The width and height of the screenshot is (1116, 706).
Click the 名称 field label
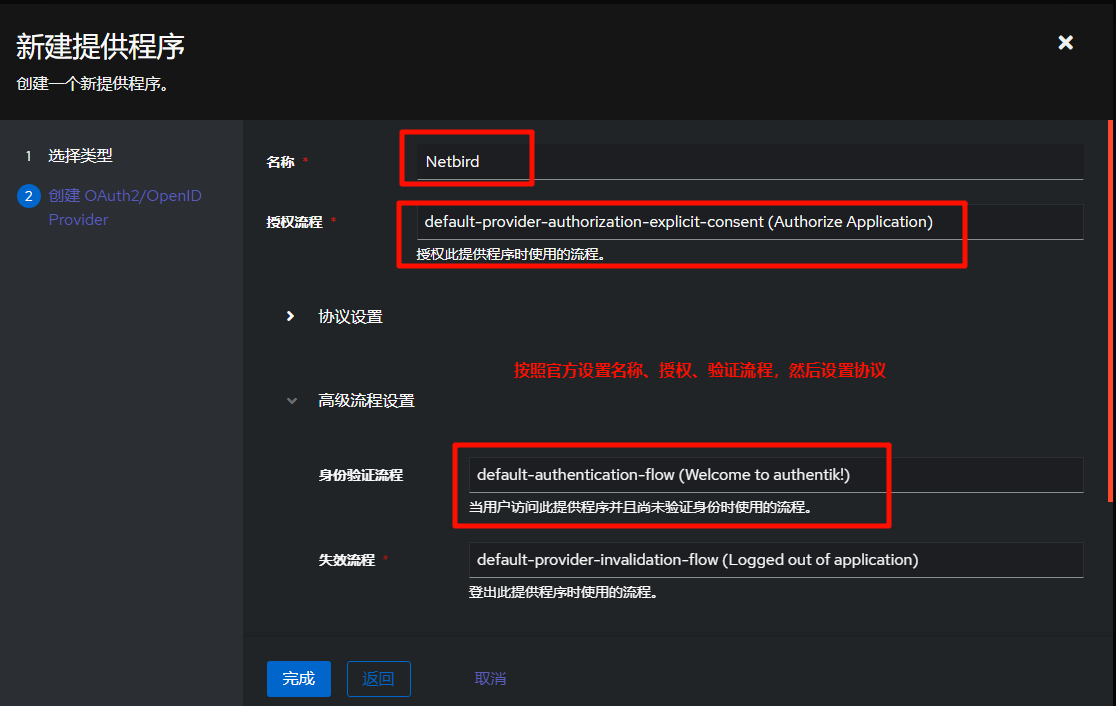(280, 162)
